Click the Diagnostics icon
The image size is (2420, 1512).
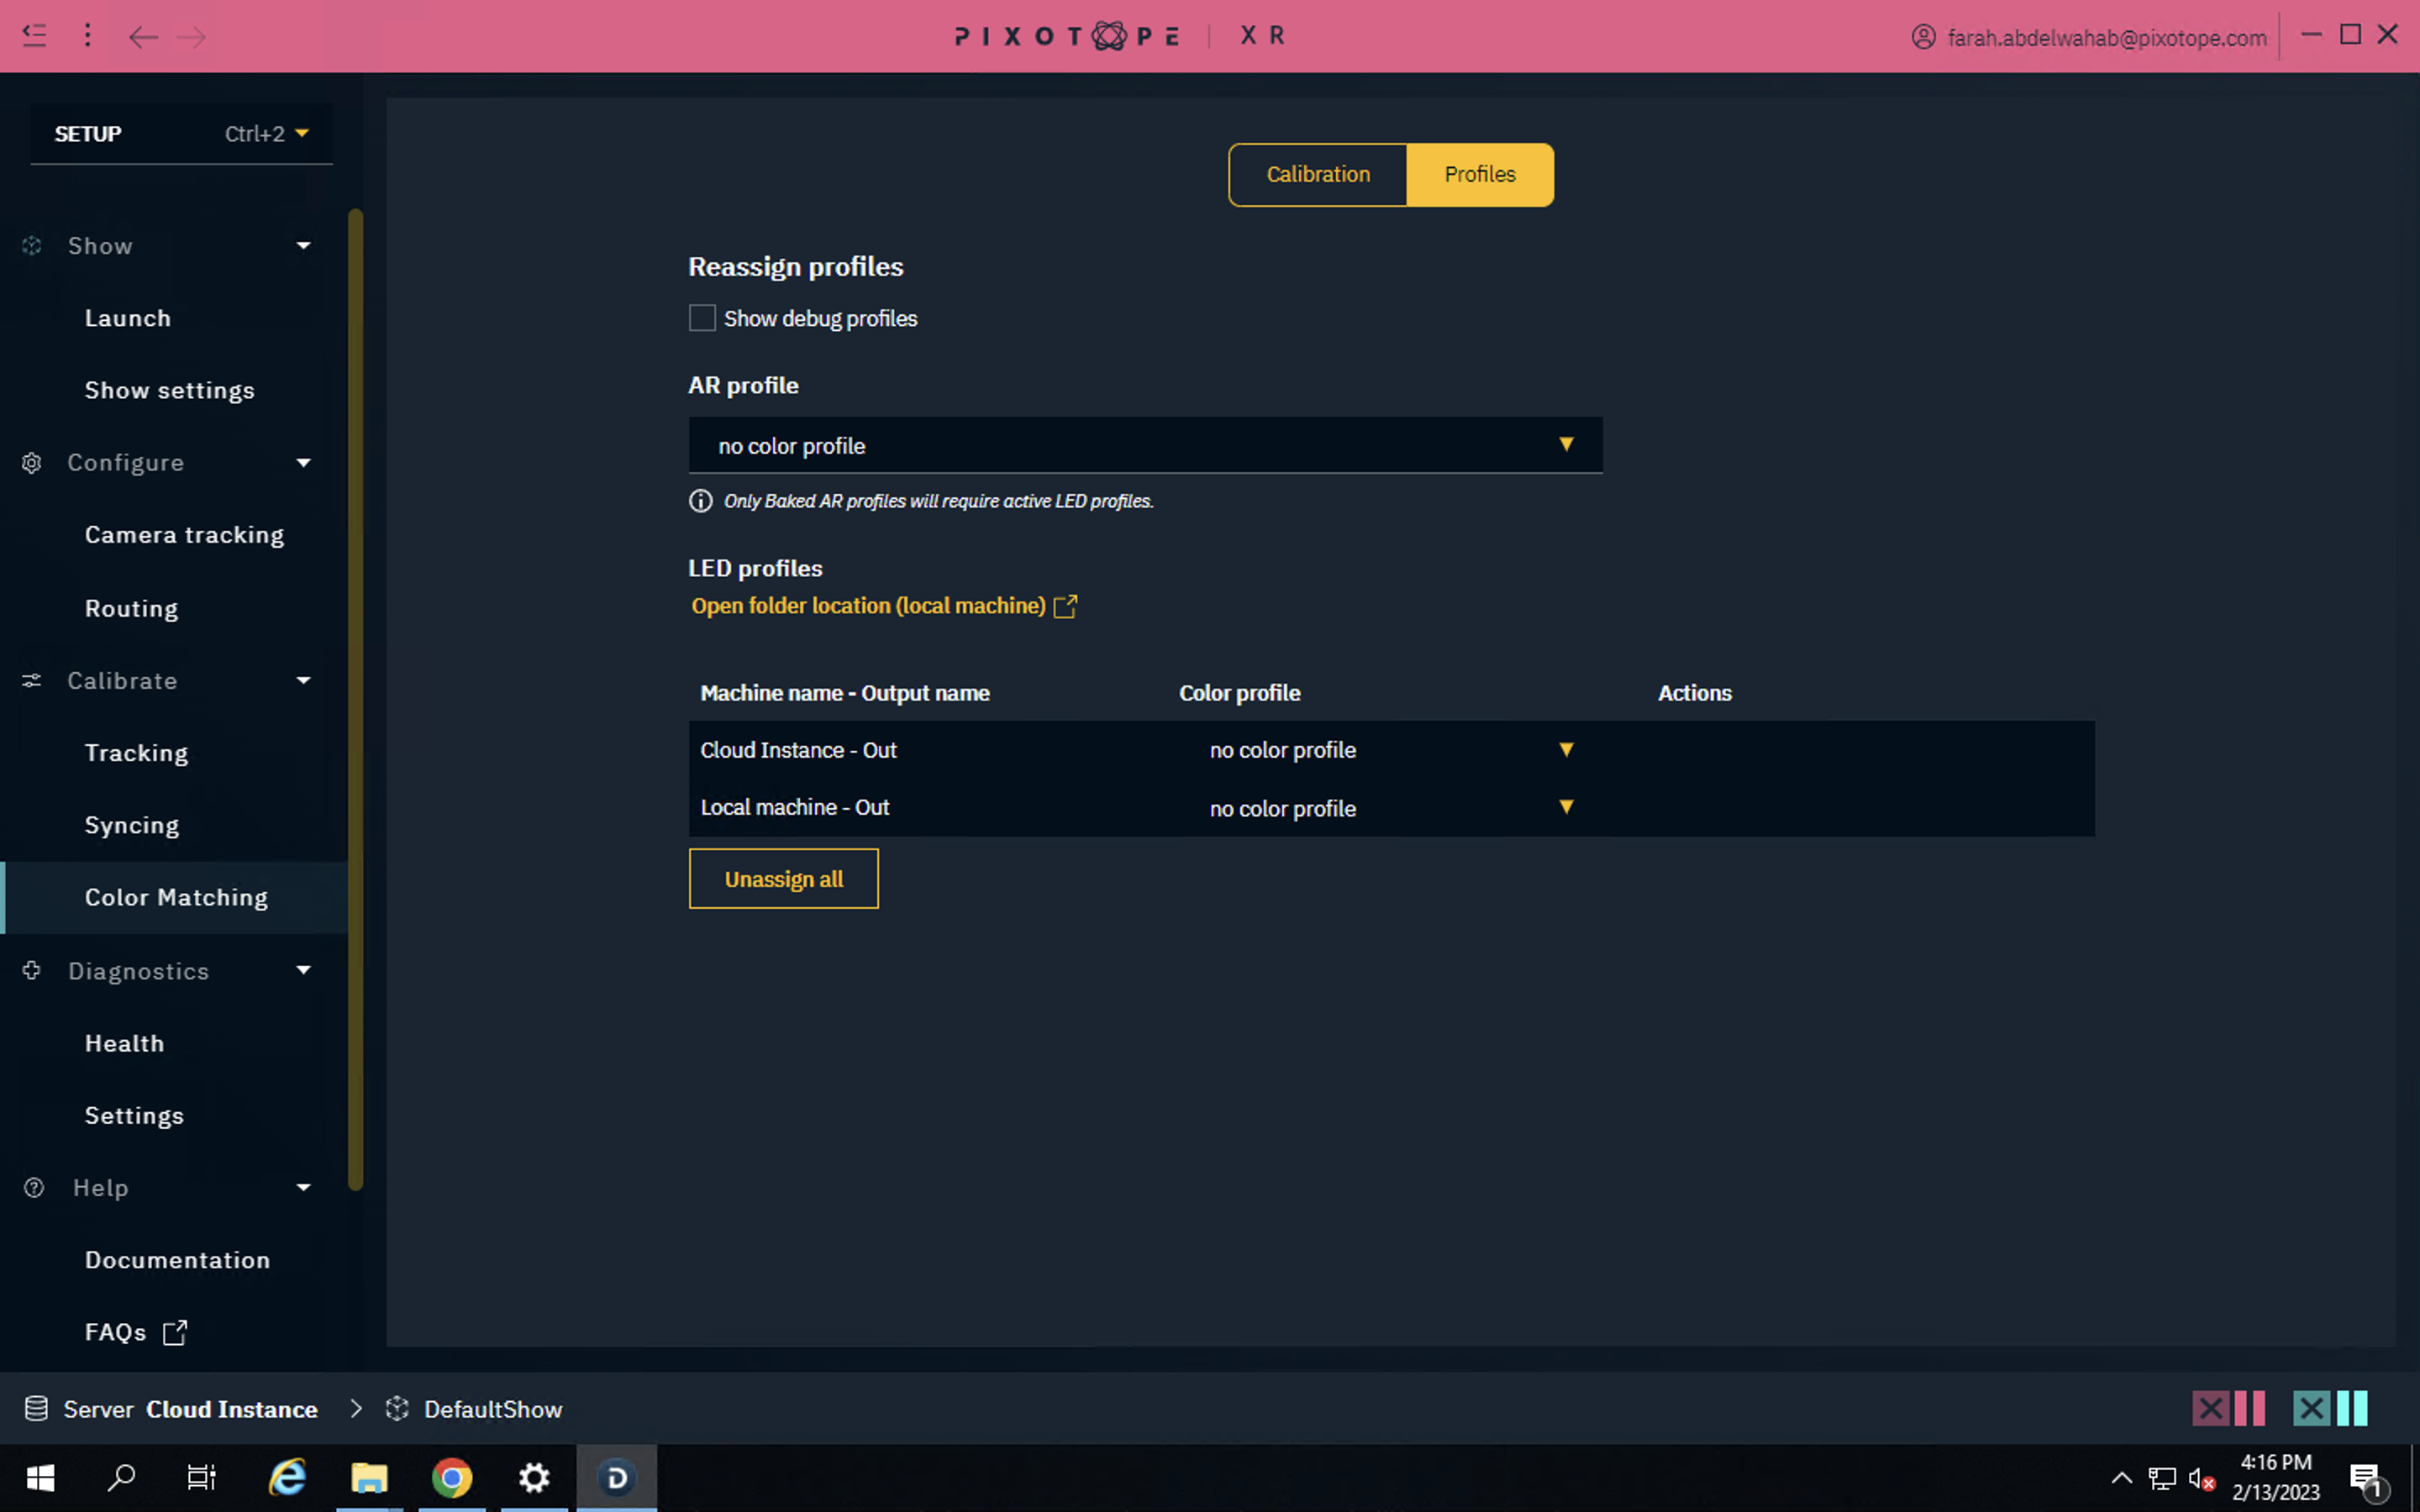click(x=32, y=970)
